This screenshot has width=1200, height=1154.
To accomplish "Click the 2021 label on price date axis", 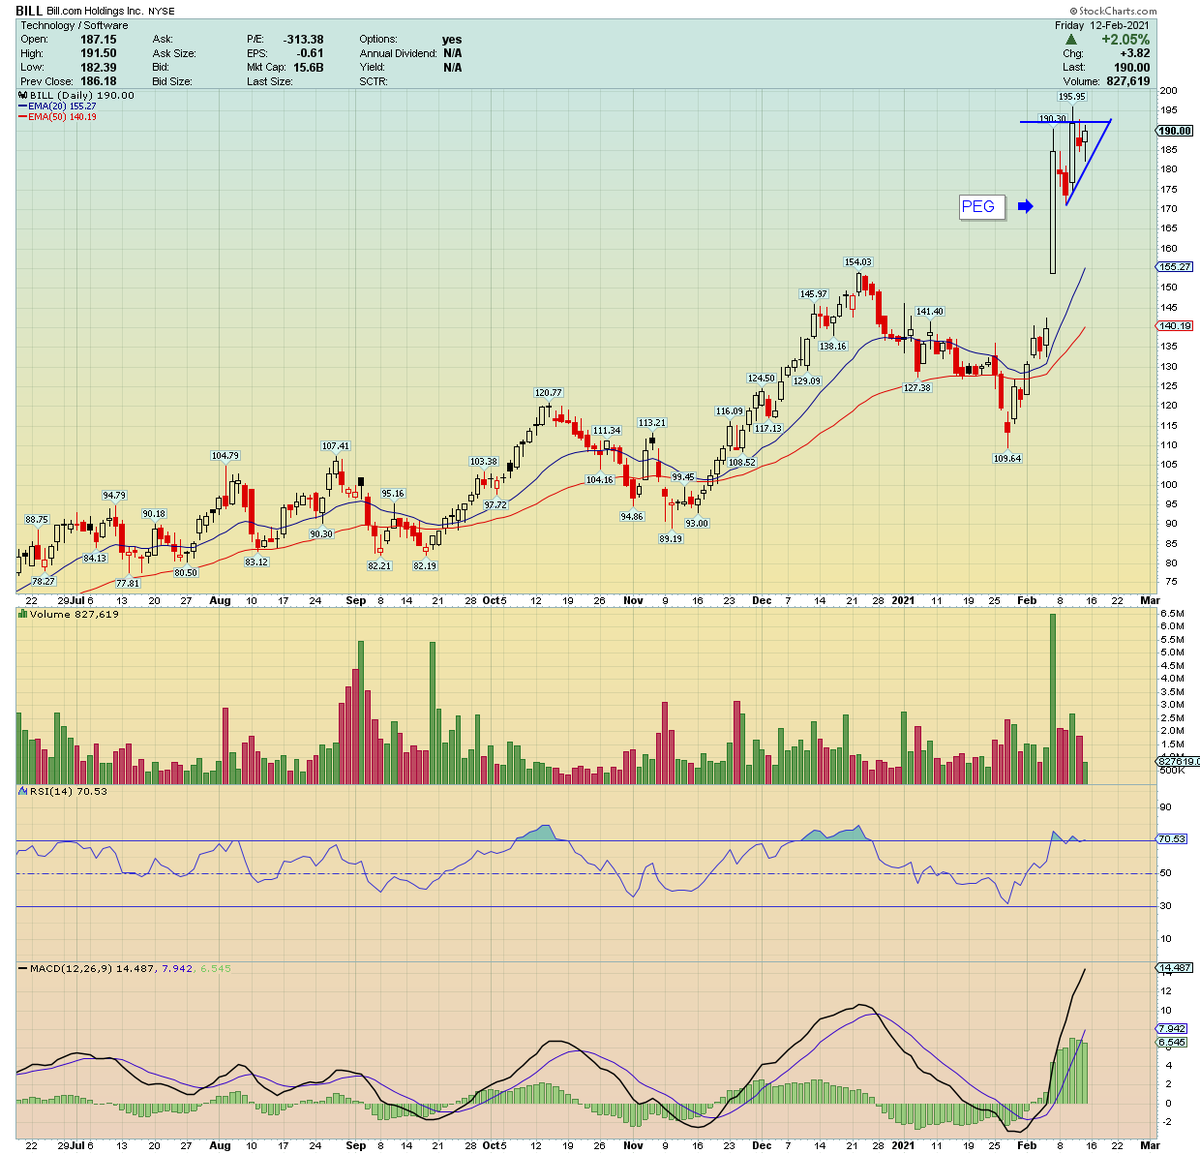I will click(x=904, y=601).
